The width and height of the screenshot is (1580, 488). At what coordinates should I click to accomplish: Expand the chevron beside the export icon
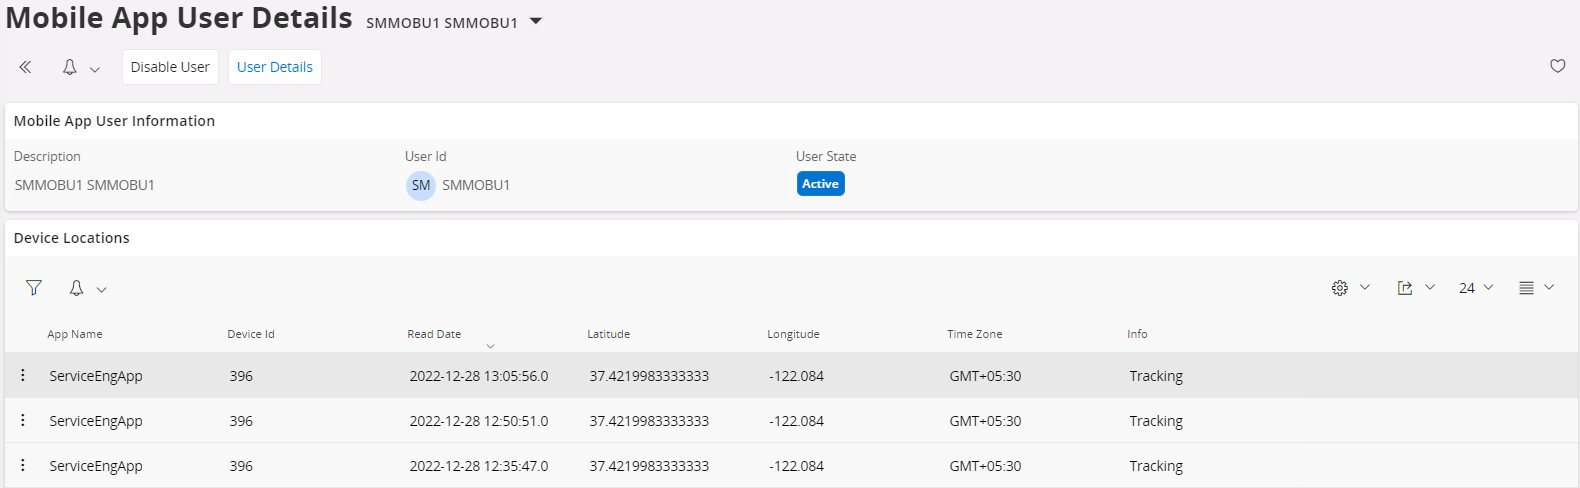(x=1430, y=288)
